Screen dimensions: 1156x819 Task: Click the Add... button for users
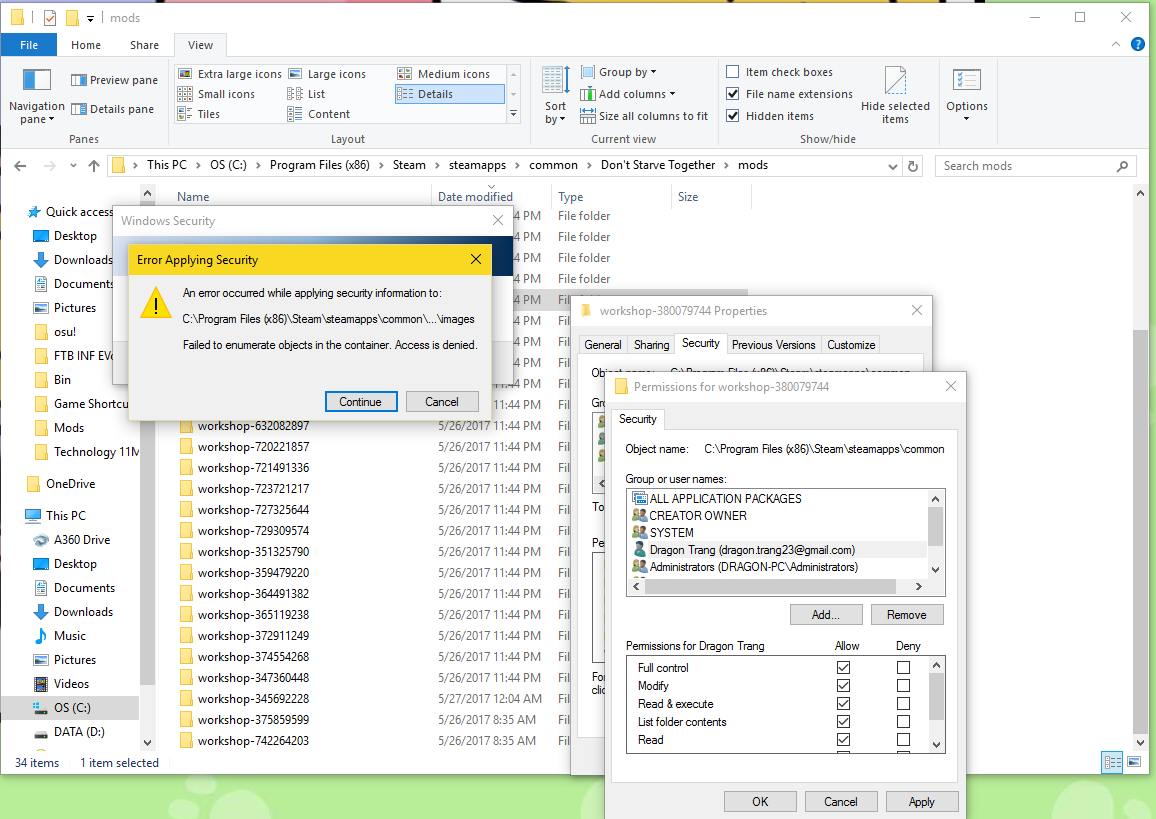coord(825,615)
